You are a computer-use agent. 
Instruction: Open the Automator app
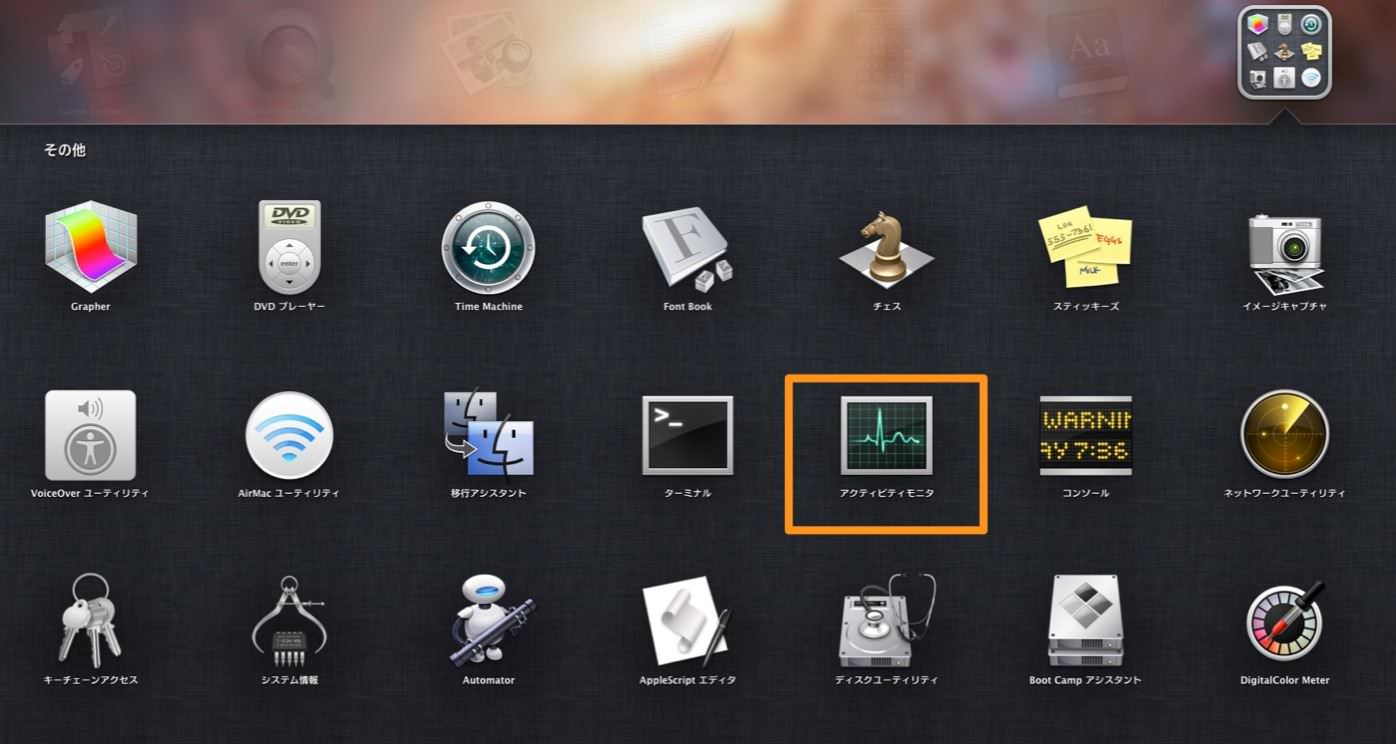[490, 620]
